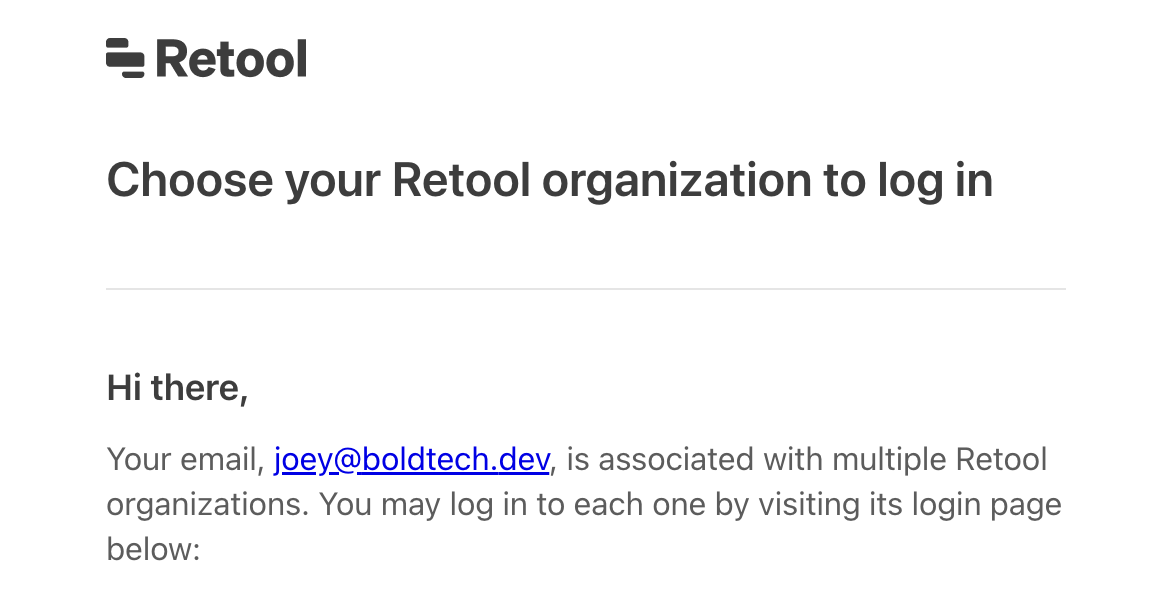Click "You may log in" sentence start
This screenshot has height=596, width=1172.
pos(423,504)
